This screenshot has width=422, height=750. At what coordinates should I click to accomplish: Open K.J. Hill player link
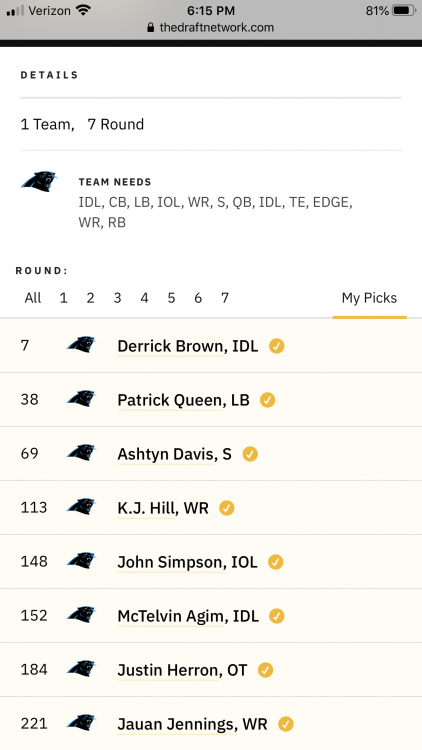(163, 508)
